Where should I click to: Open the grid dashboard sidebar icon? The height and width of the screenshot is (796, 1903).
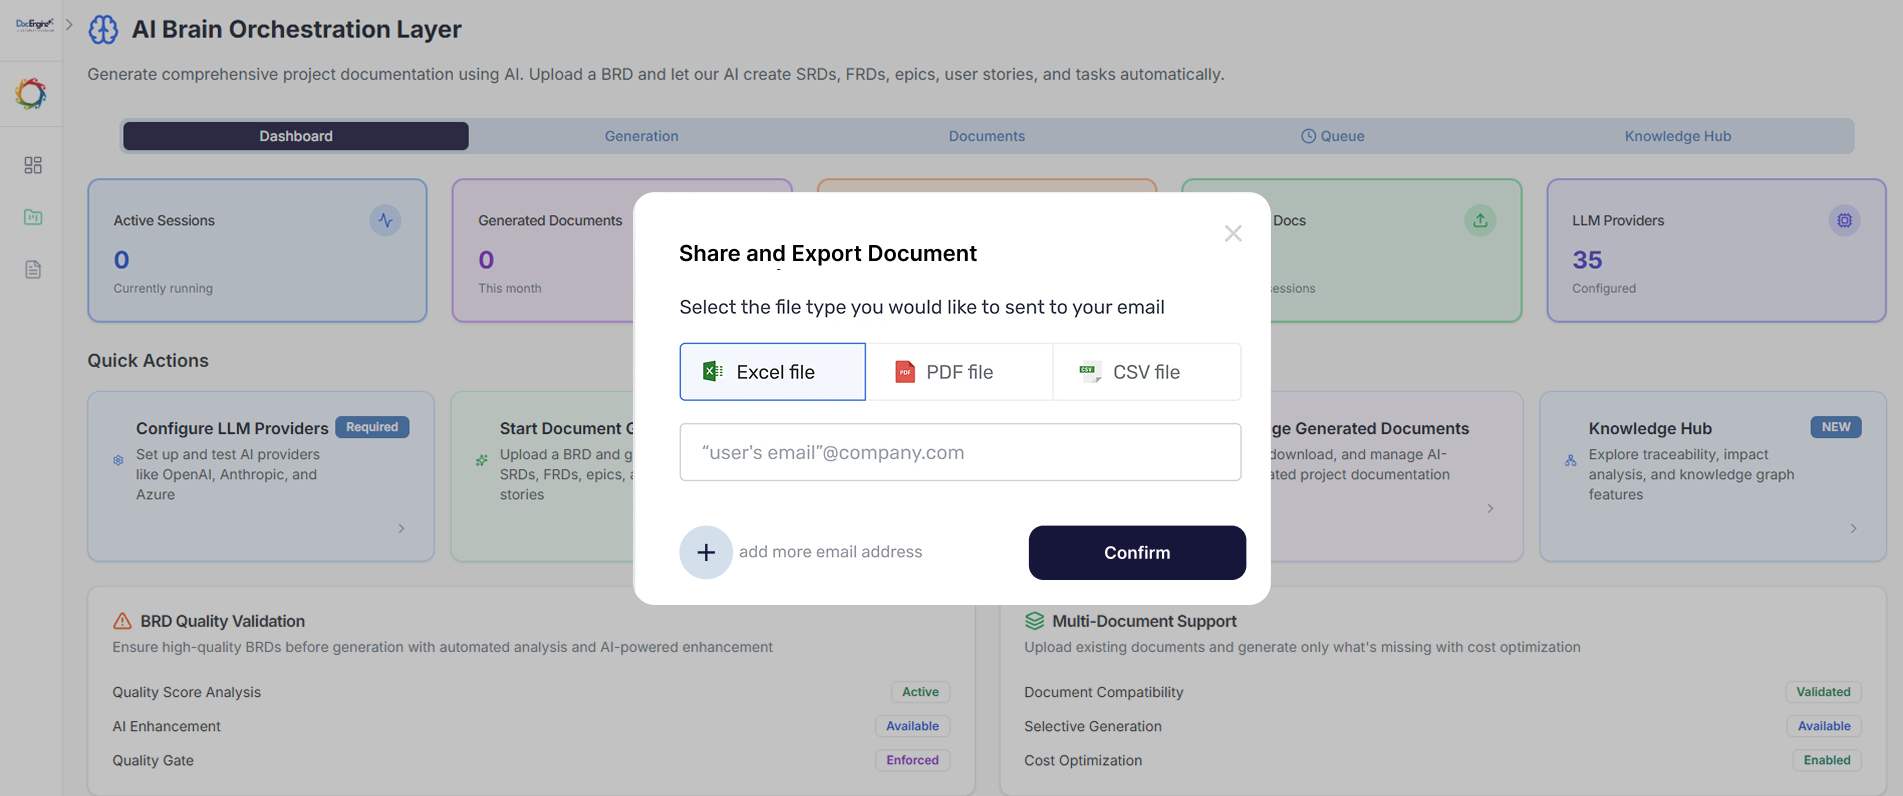pos(33,165)
